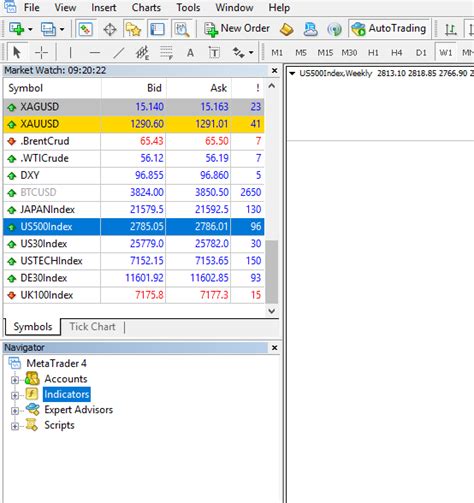
Task: Expand the Expert Advisors tree node
Action: [x=15, y=411]
